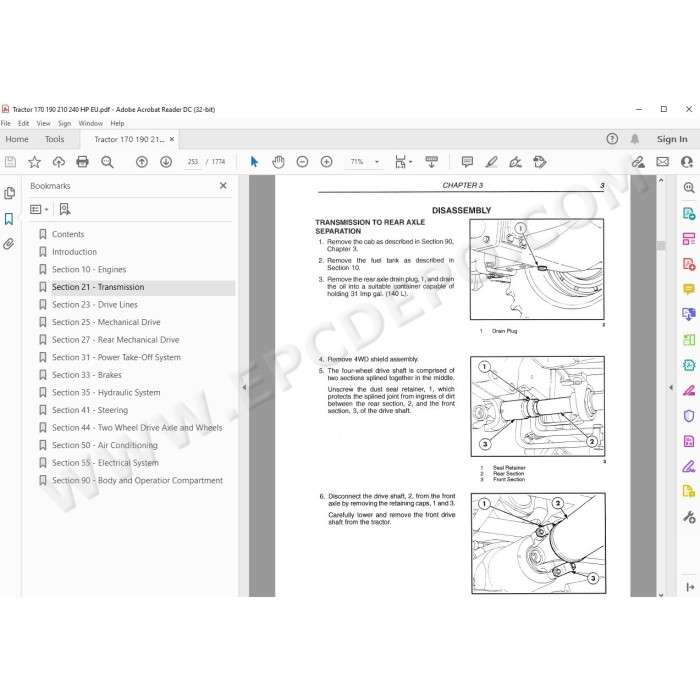Open Section 33 - Brakes bookmark
Image resolution: width=700 pixels, height=700 pixels.
pos(87,375)
